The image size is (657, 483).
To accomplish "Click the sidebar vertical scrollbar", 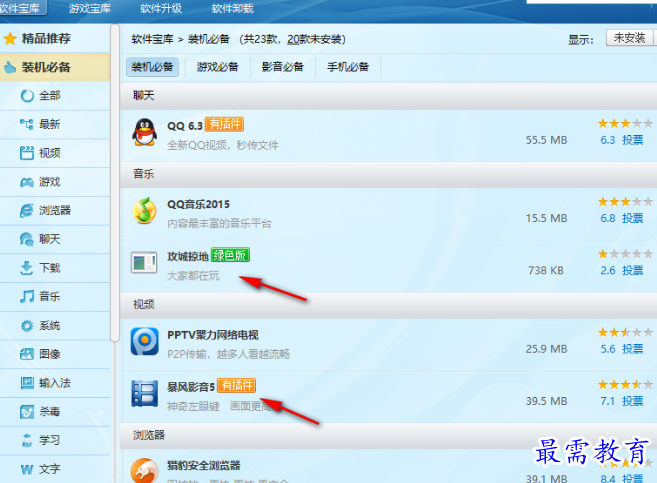I will pyautogui.click(x=115, y=183).
